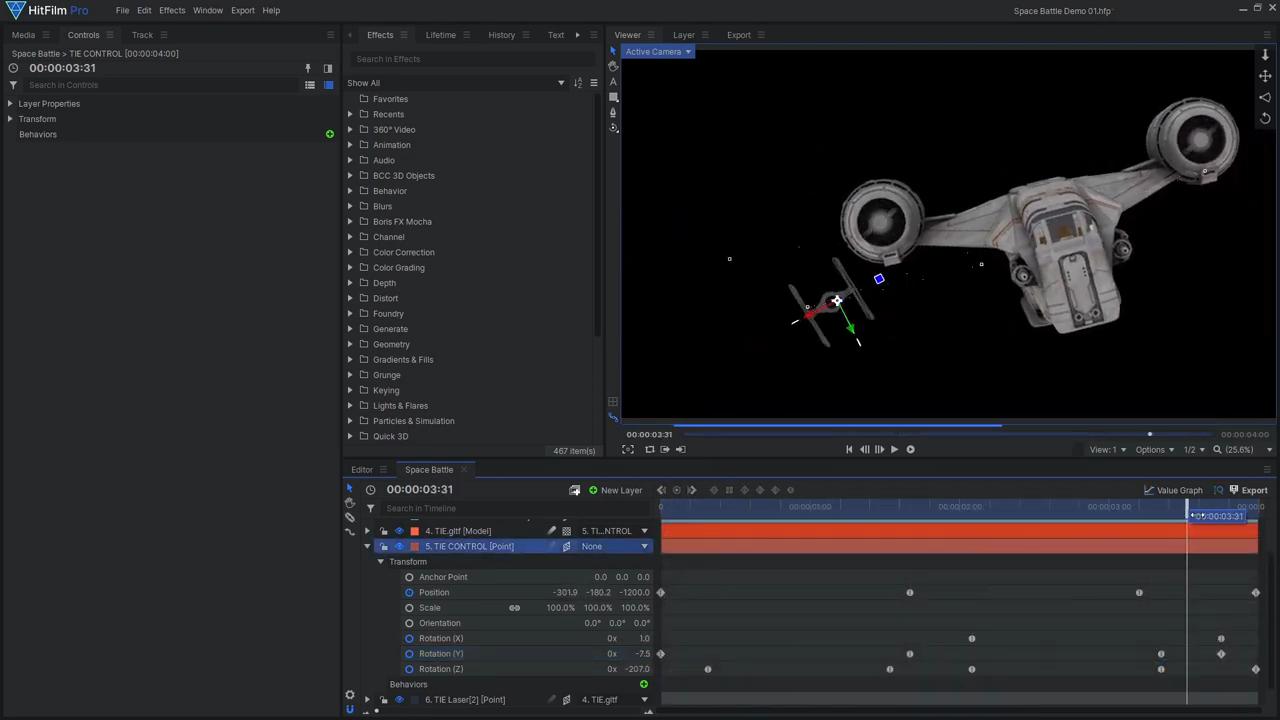The image size is (1280, 720).
Task: Switch to the Media tab
Action: pos(23,35)
